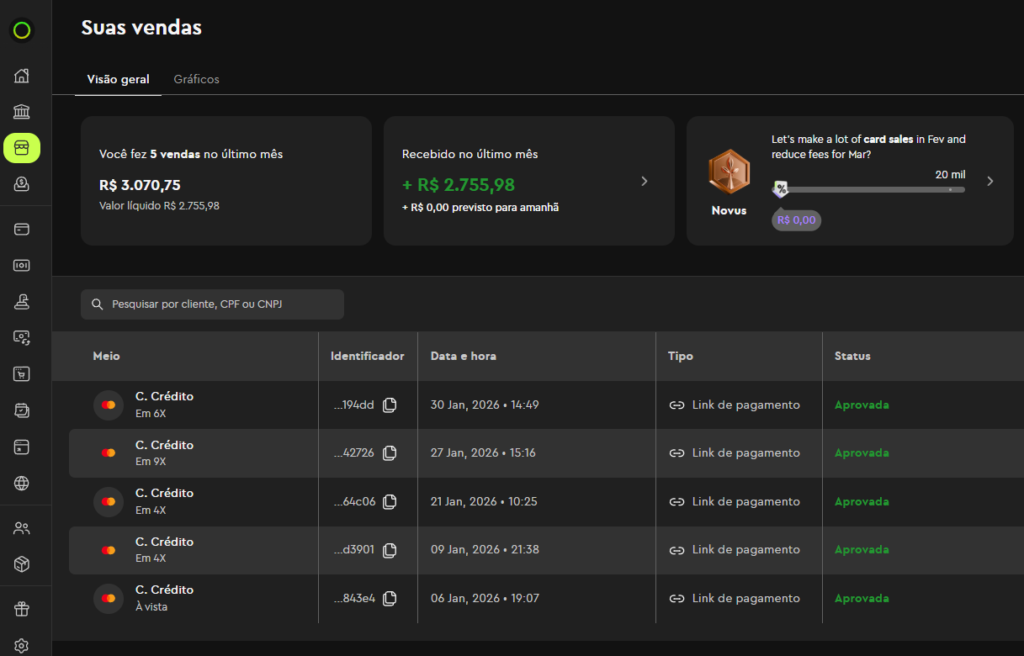Open the 09 Jan 21:38 sale row

[x=480, y=550]
